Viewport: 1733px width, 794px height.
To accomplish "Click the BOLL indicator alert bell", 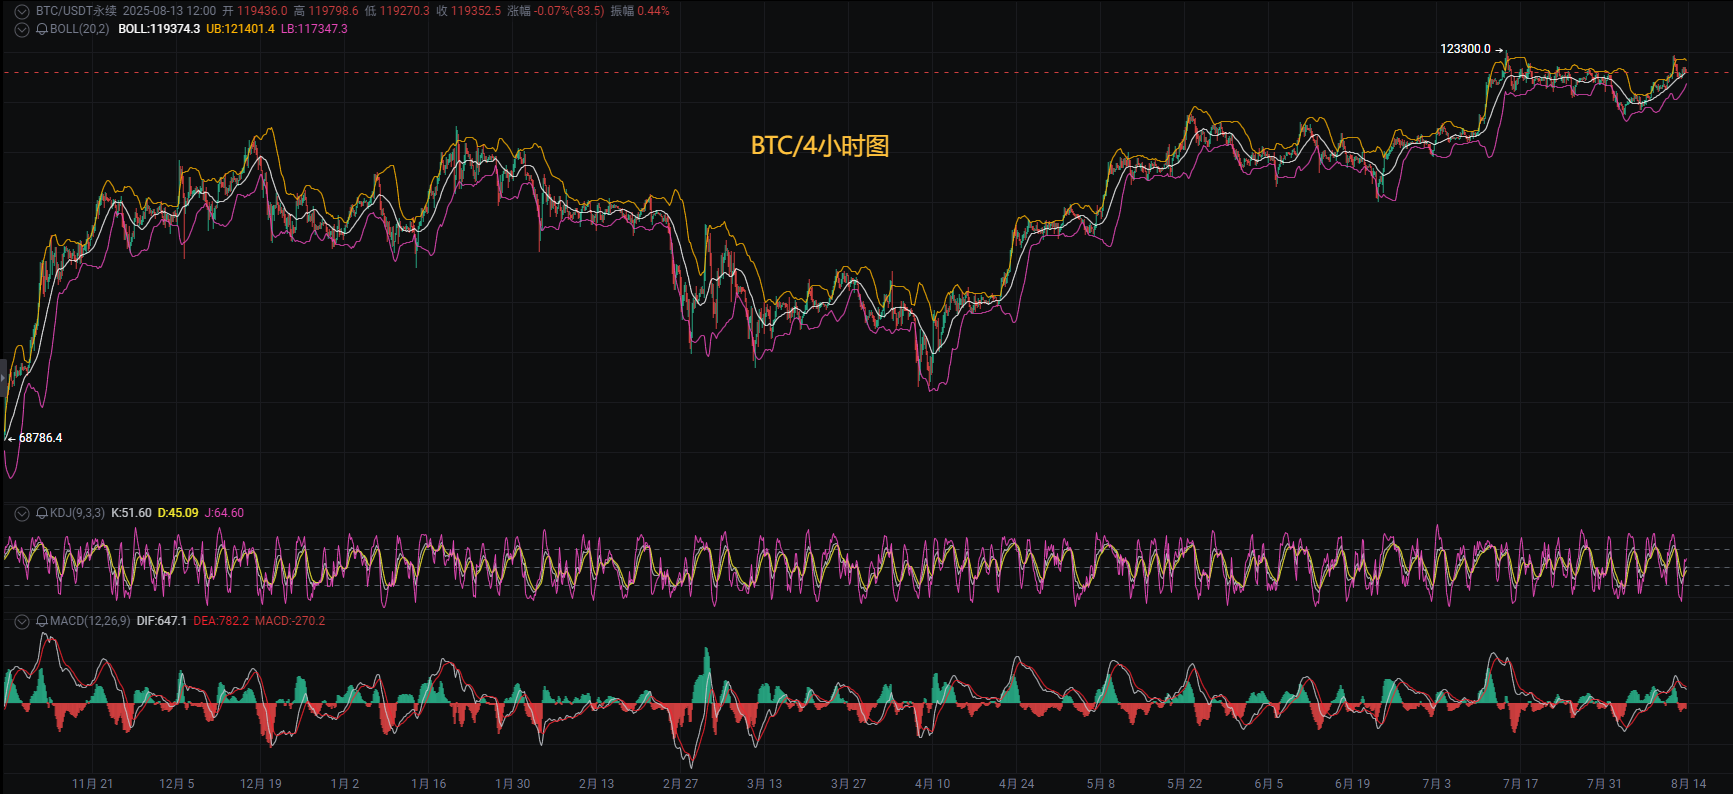I will 42,29.
